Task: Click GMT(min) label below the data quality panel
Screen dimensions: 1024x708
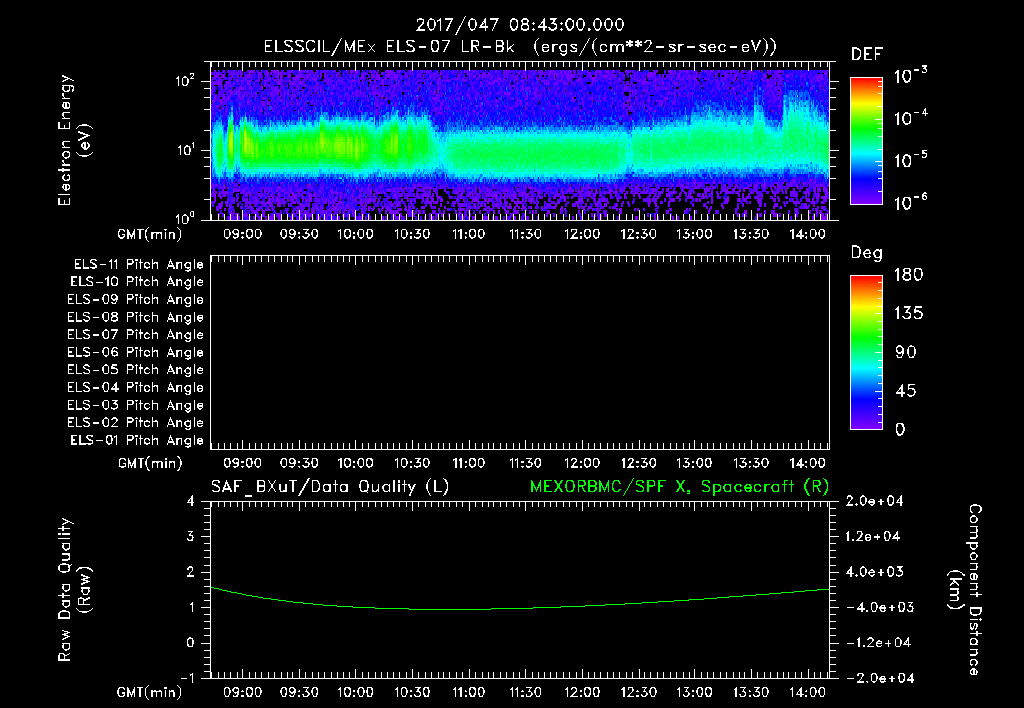Action: point(150,692)
